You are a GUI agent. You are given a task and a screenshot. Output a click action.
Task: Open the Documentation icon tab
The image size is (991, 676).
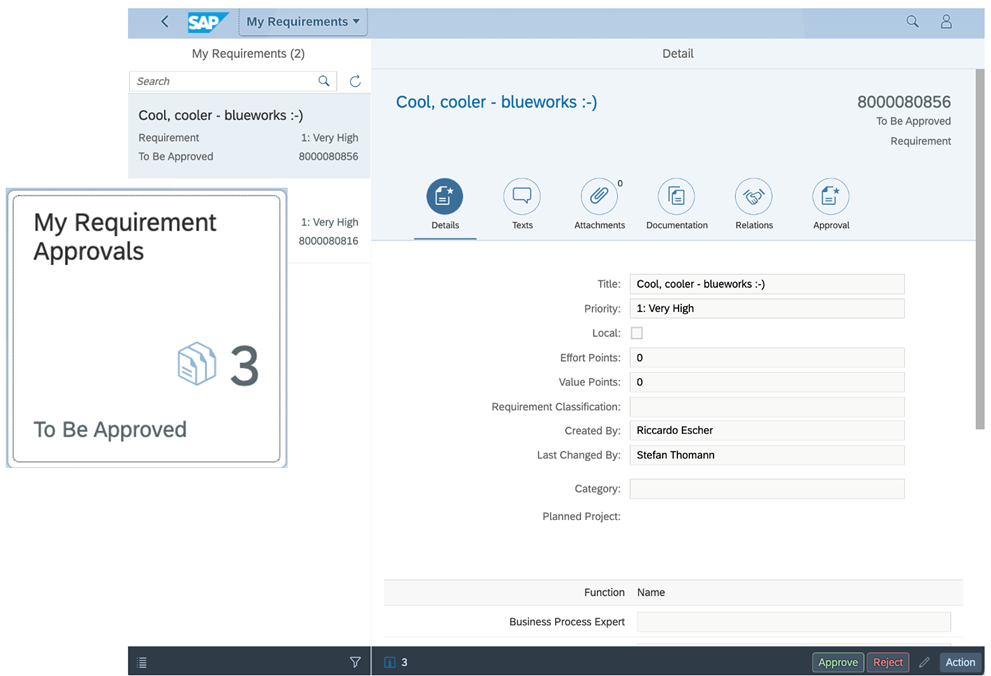pyautogui.click(x=676, y=197)
